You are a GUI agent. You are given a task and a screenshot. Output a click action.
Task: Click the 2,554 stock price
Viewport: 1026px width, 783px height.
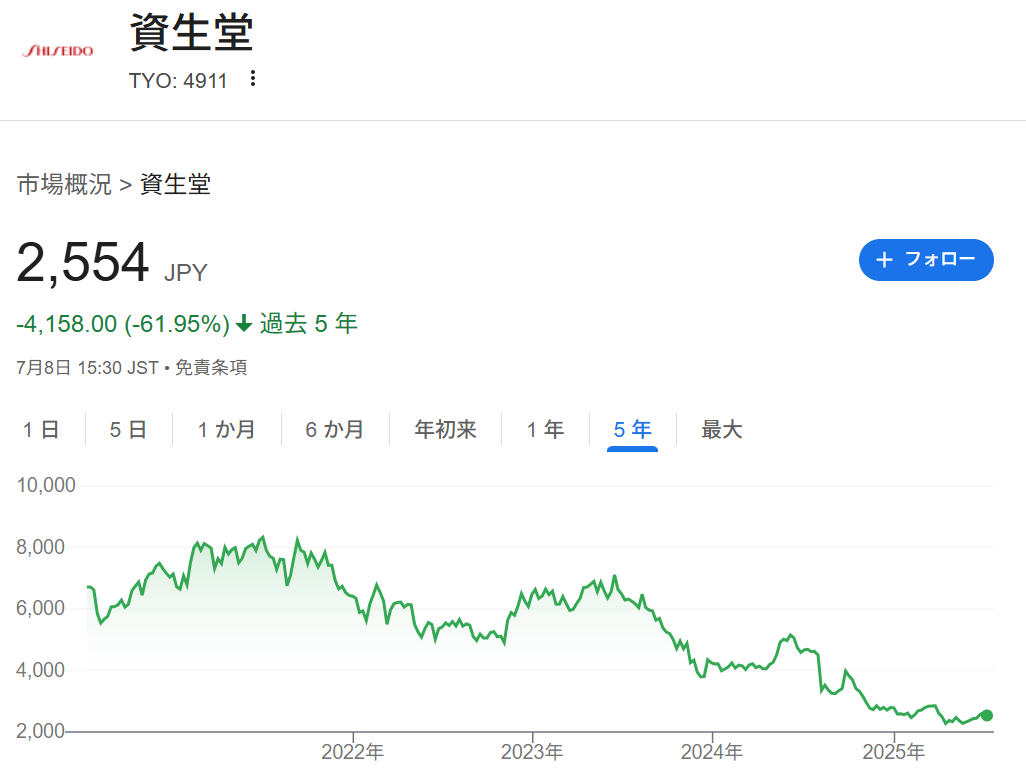(x=83, y=263)
